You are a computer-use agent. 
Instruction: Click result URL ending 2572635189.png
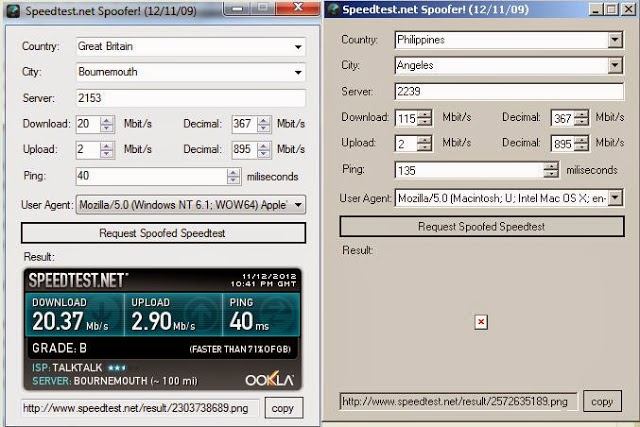point(458,402)
